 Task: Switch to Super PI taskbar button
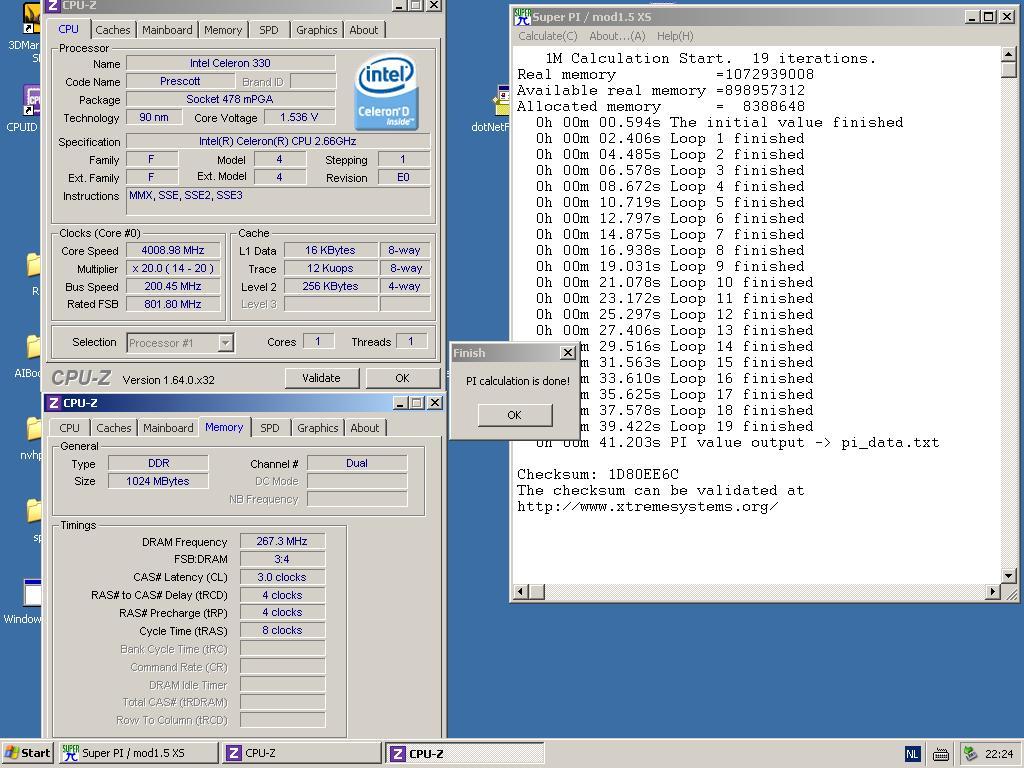[x=138, y=753]
